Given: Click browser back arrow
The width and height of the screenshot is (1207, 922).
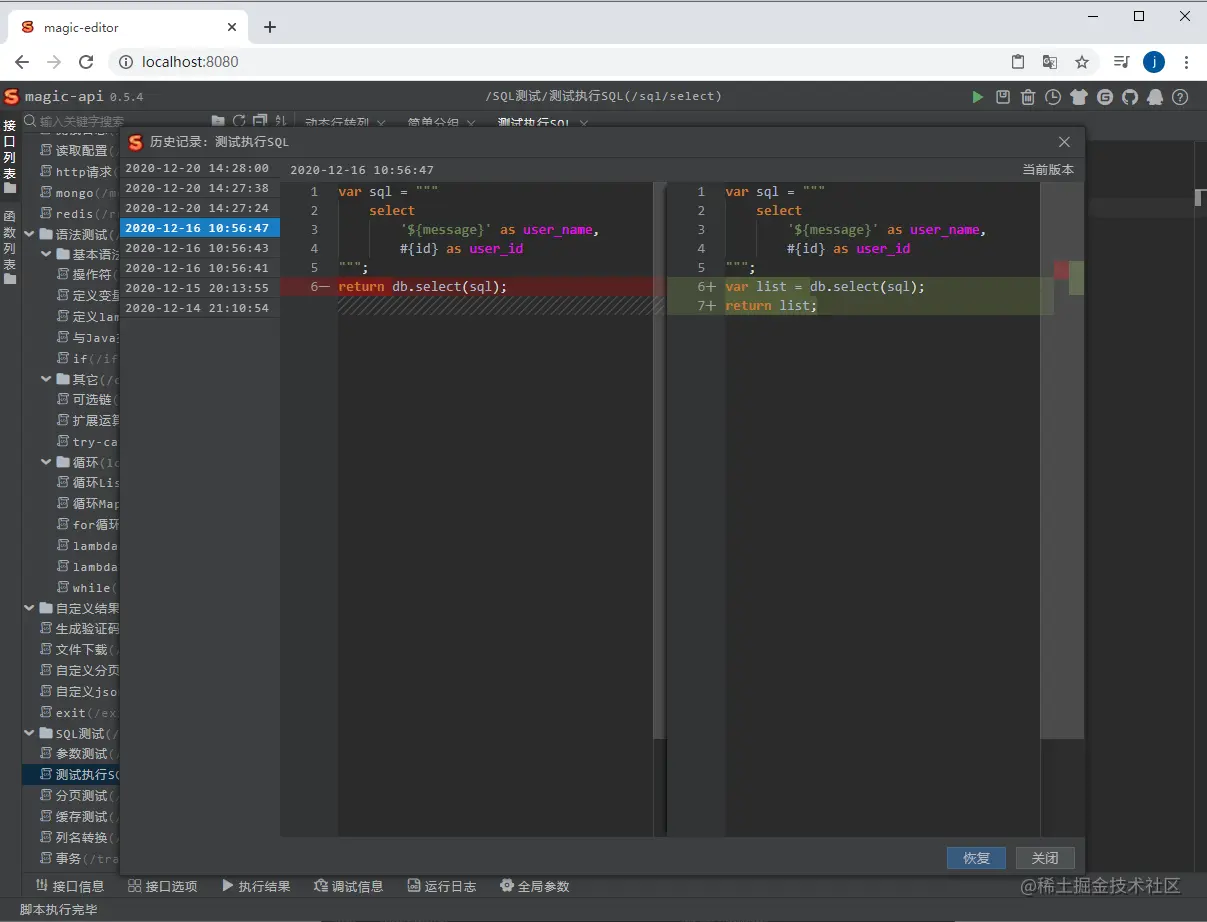Looking at the screenshot, I should click(x=22, y=62).
